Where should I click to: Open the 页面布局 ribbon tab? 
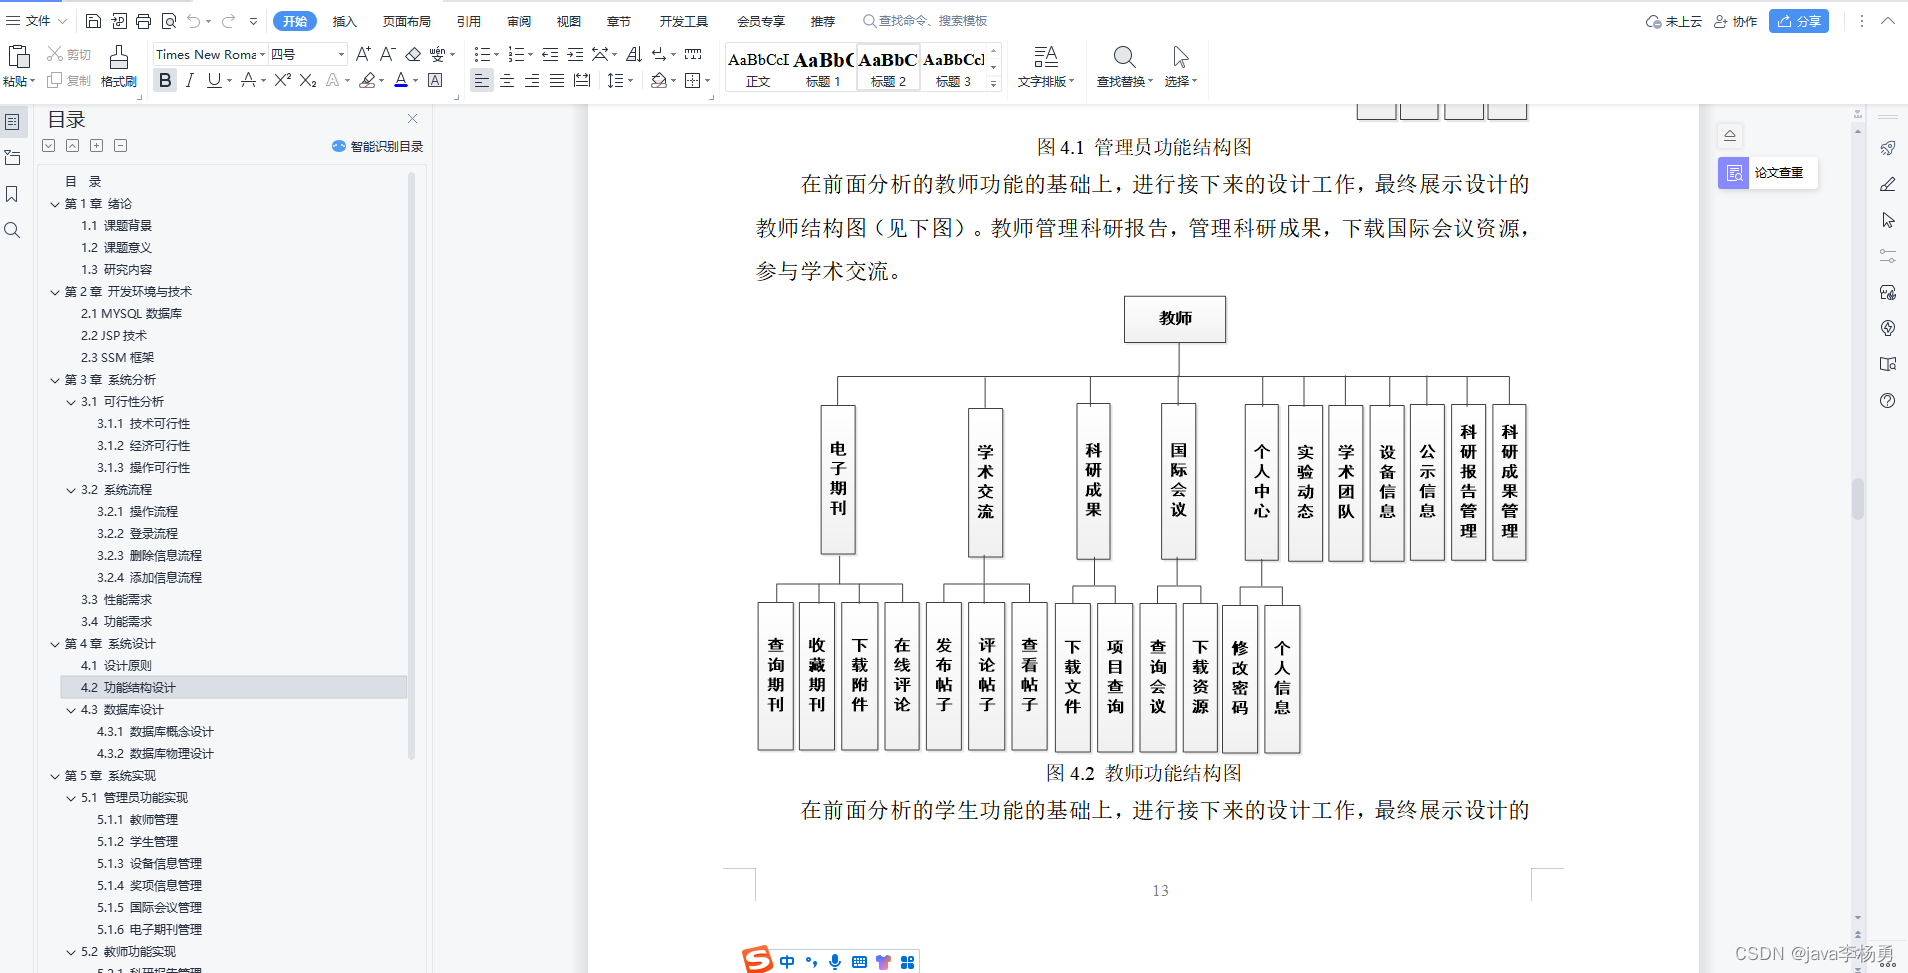[406, 21]
